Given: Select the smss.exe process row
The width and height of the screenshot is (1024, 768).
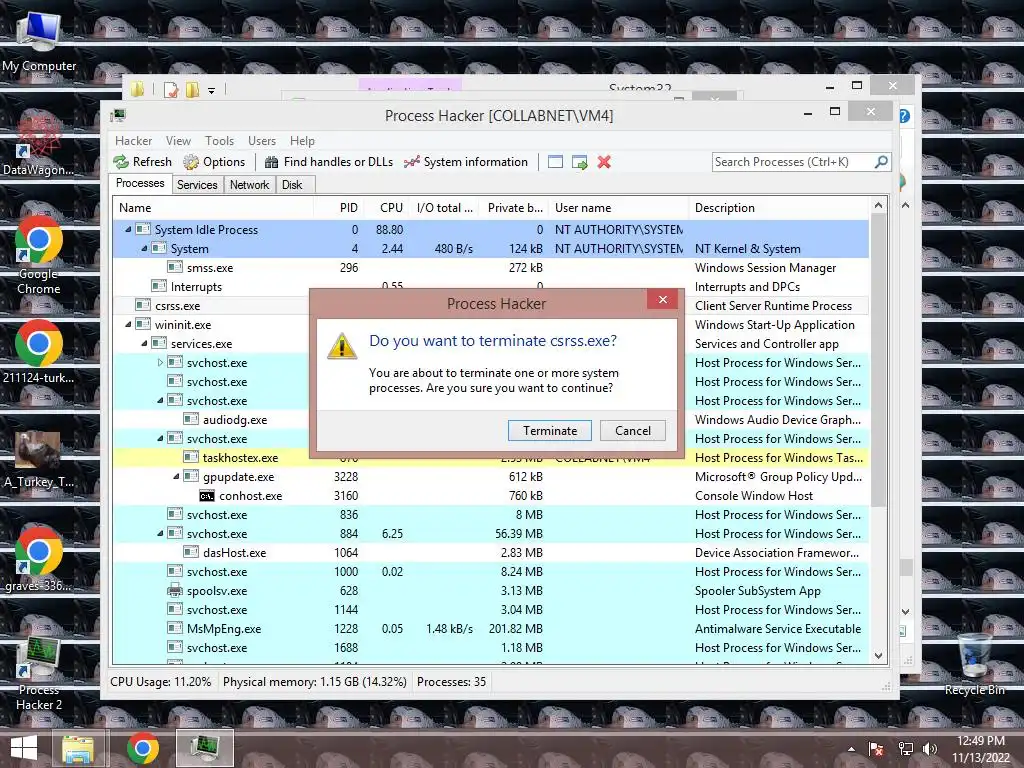Looking at the screenshot, I should tap(490, 268).
